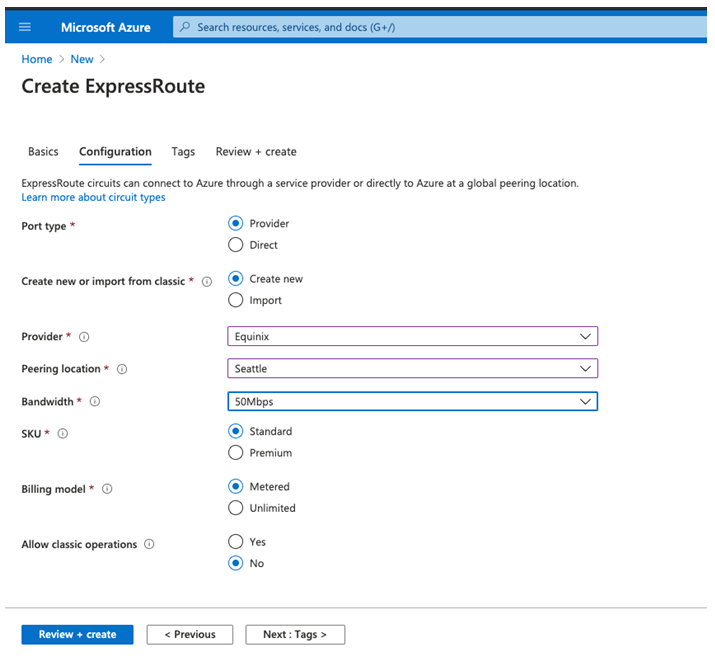This screenshot has width=715, height=661.
Task: Pick Metered billing model
Action: (x=236, y=486)
